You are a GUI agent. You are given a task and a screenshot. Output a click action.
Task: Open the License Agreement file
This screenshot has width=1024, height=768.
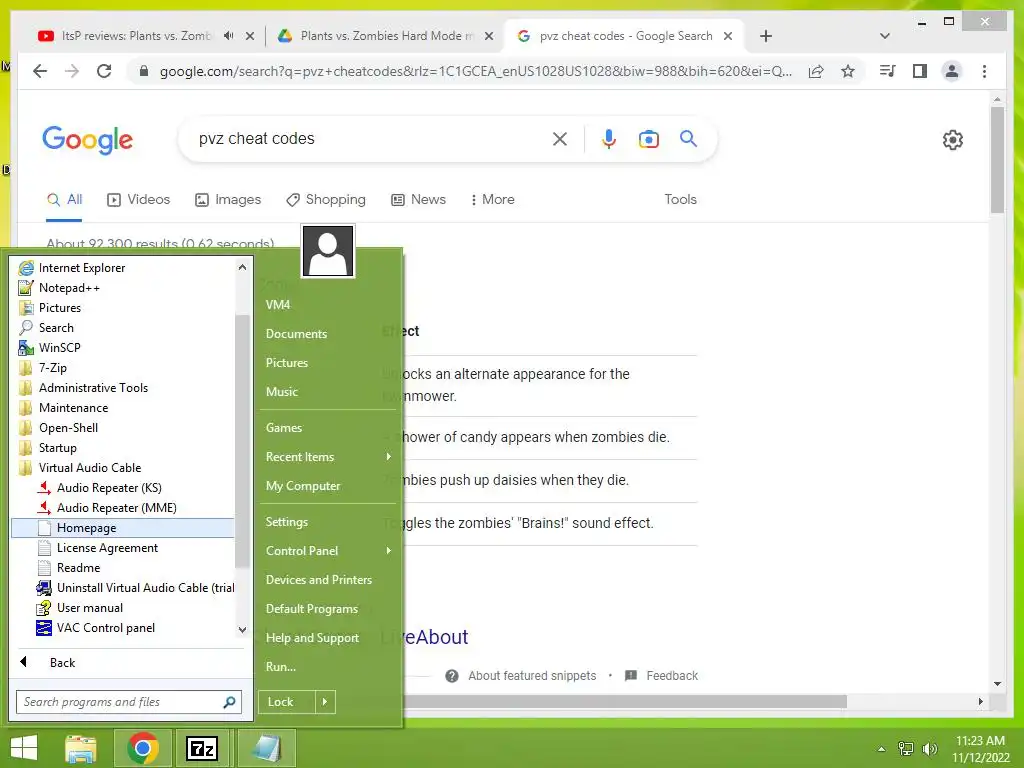click(x=123, y=548)
